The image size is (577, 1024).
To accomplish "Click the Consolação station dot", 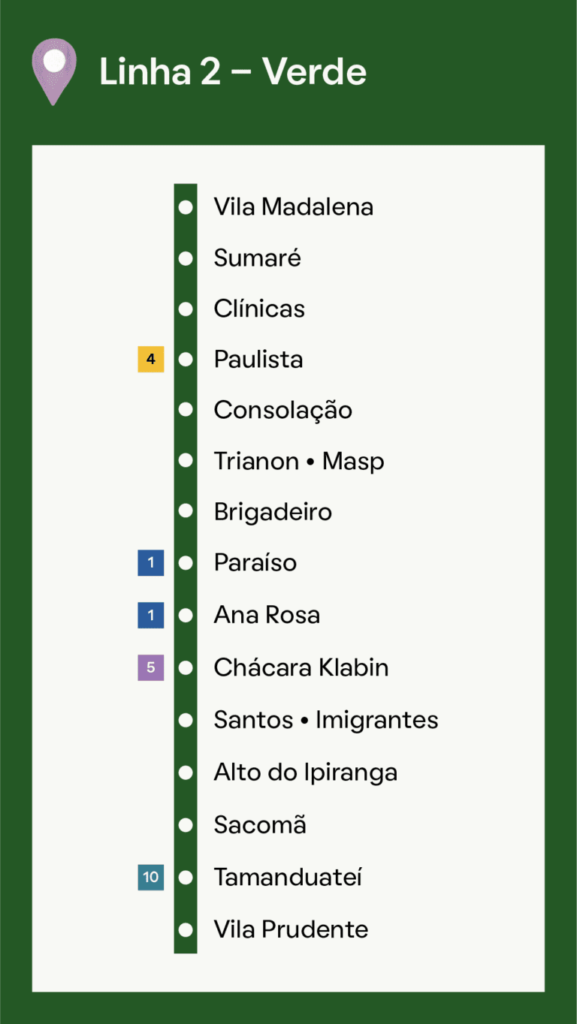I will [x=186, y=410].
